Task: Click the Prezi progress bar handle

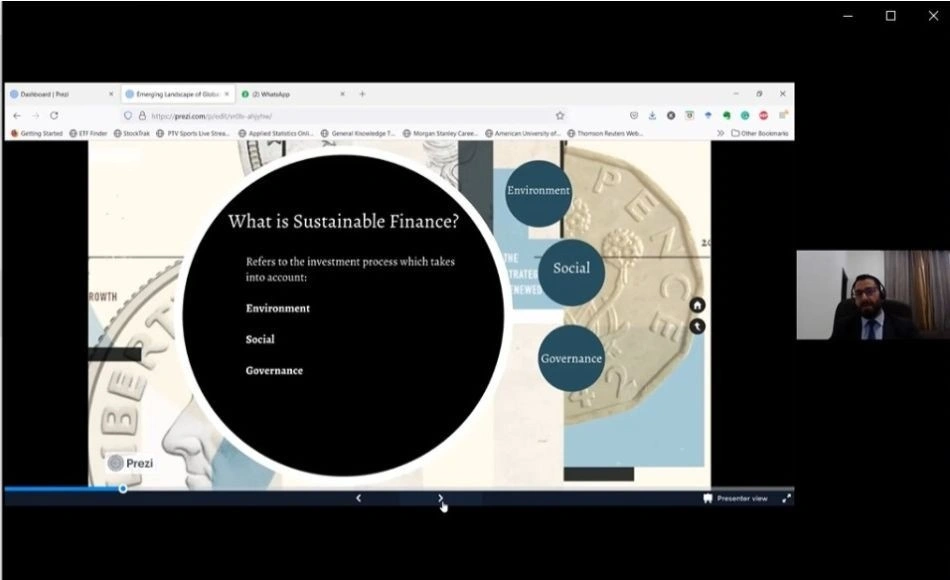Action: pyautogui.click(x=123, y=488)
